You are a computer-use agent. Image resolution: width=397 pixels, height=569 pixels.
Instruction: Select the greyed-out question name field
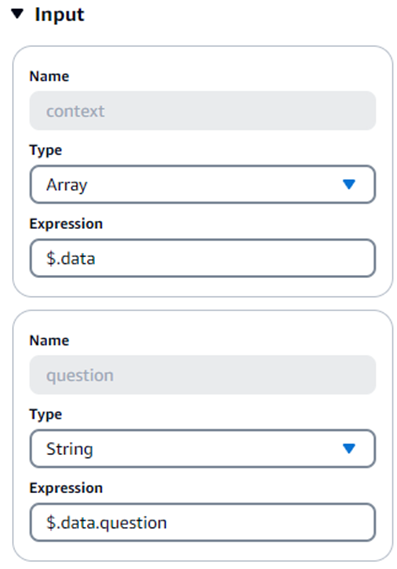coord(202,375)
